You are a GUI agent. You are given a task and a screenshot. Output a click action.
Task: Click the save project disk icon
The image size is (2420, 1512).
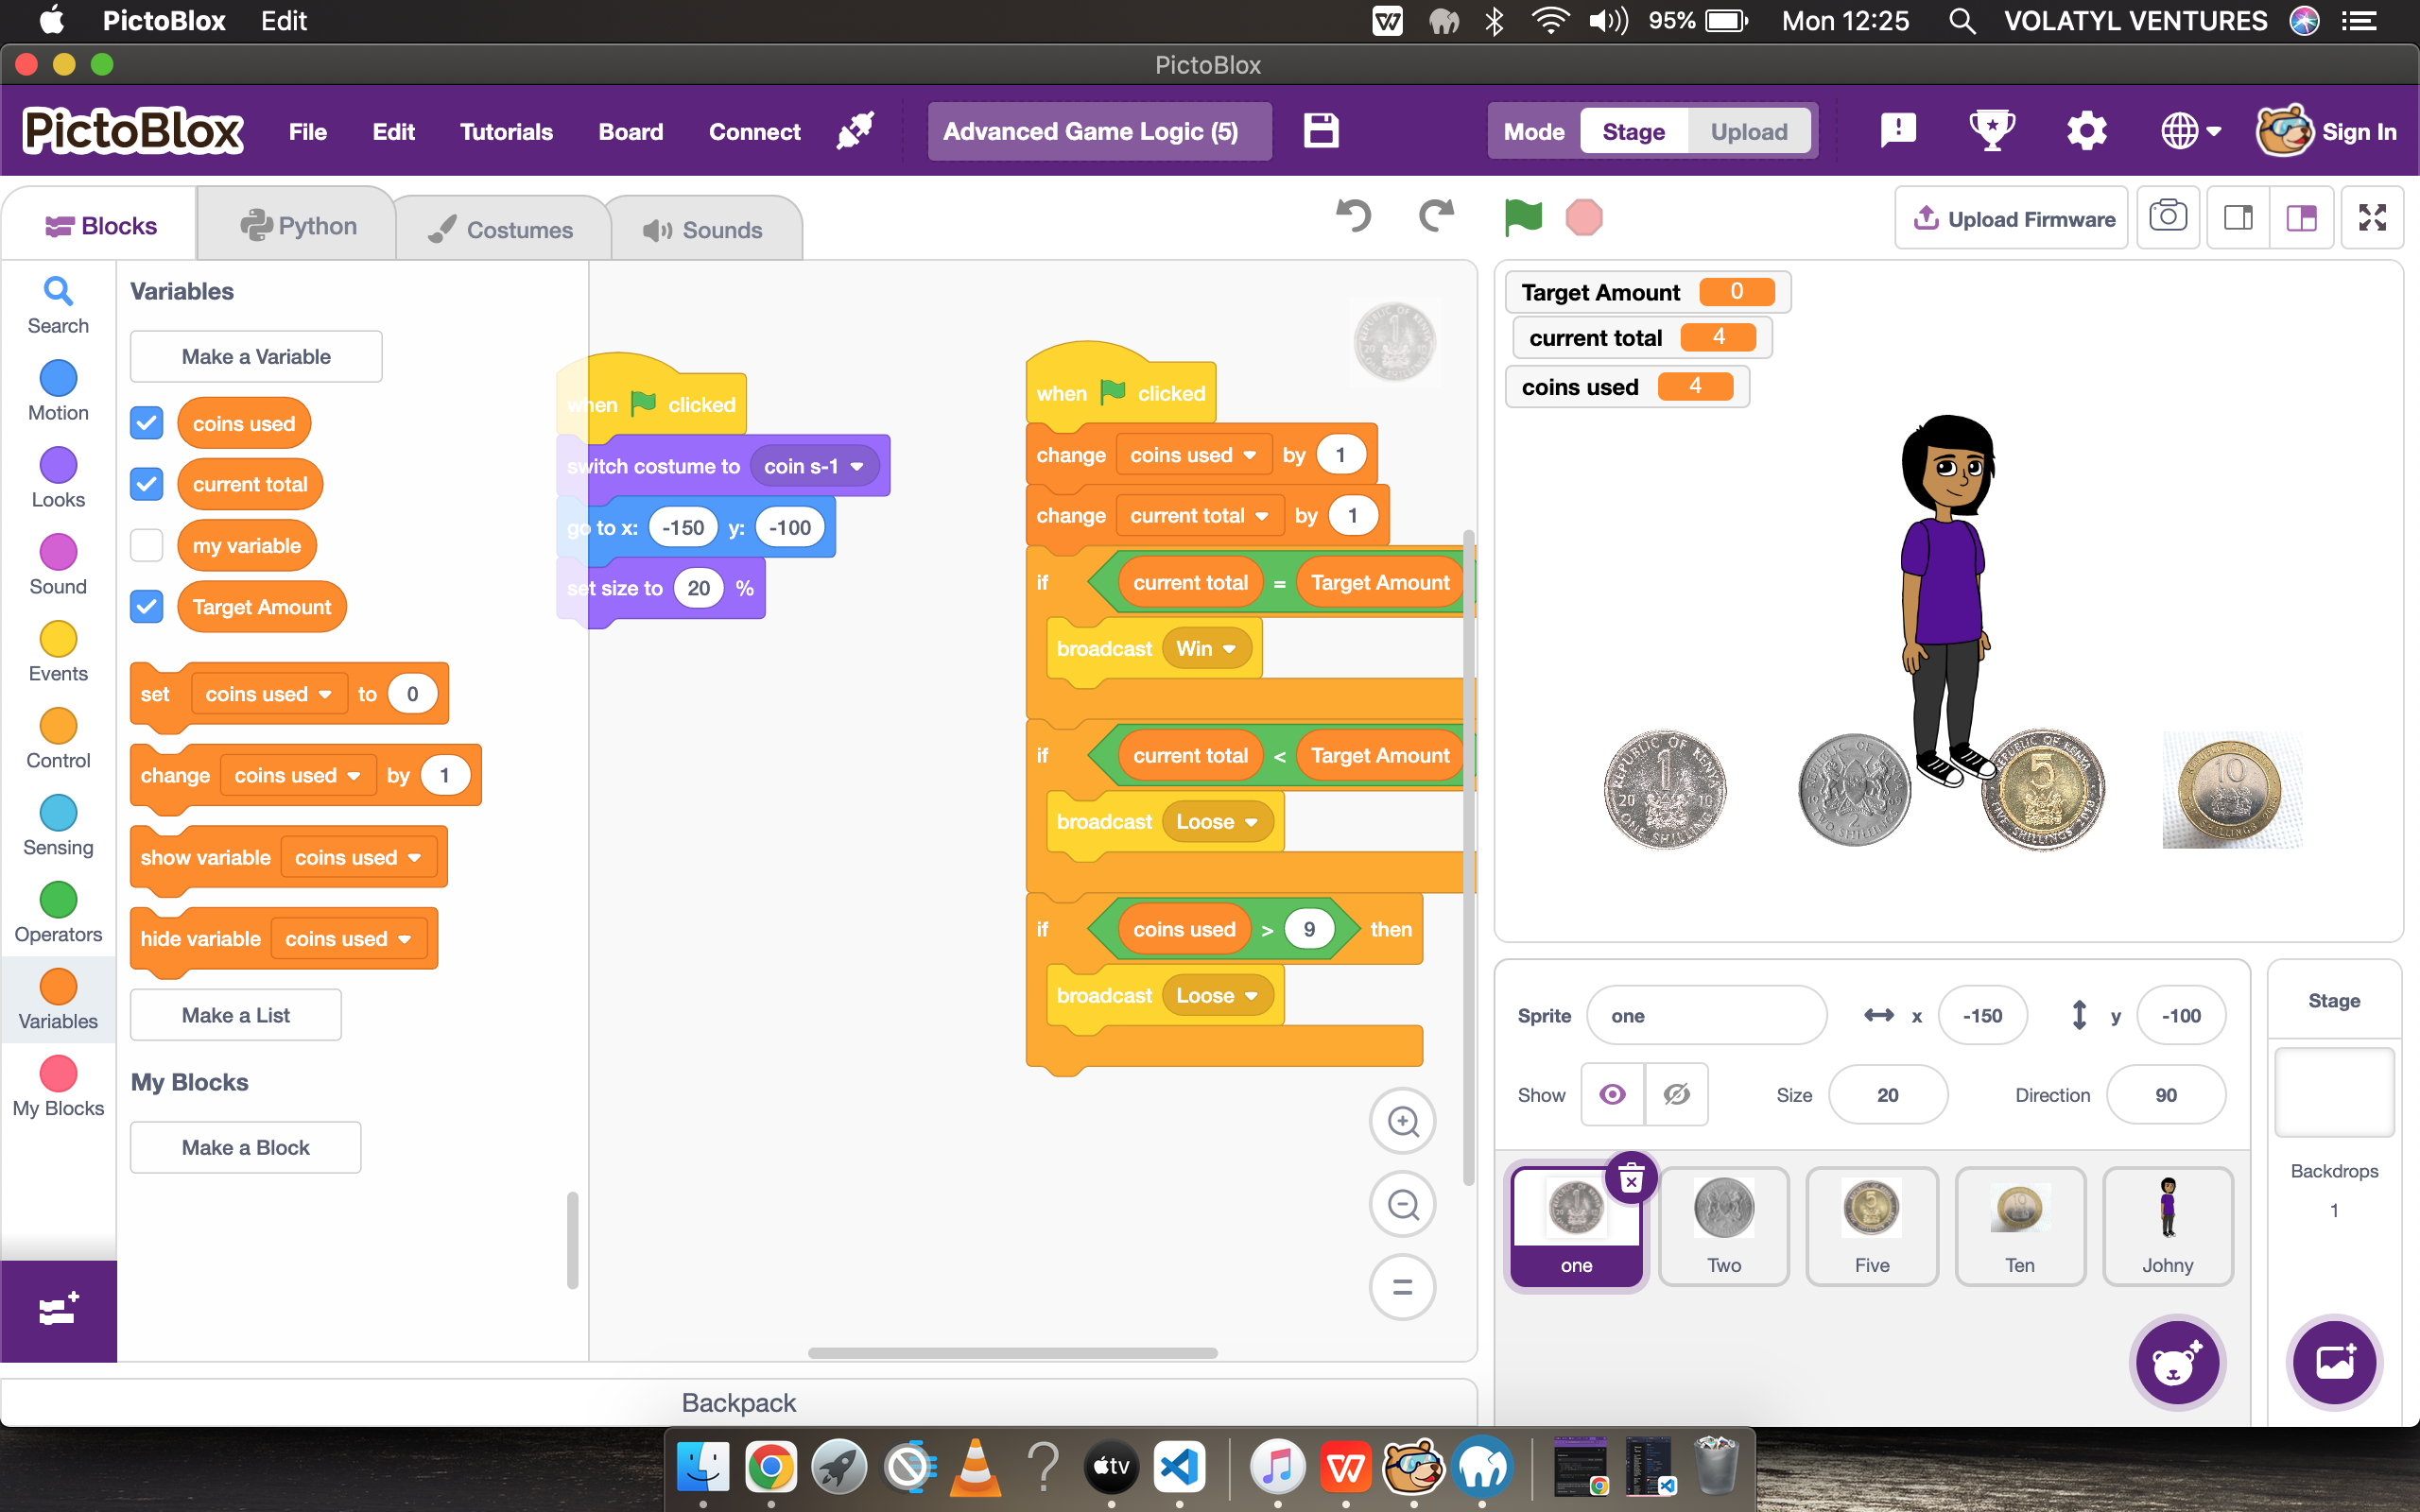1320,131
